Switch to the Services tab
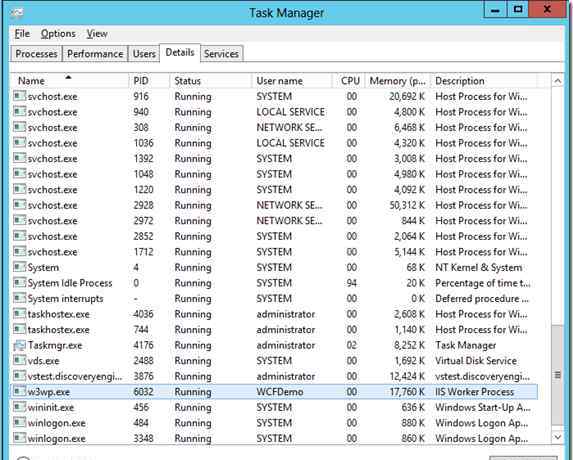Screen dimensions: 573x460 221,54
